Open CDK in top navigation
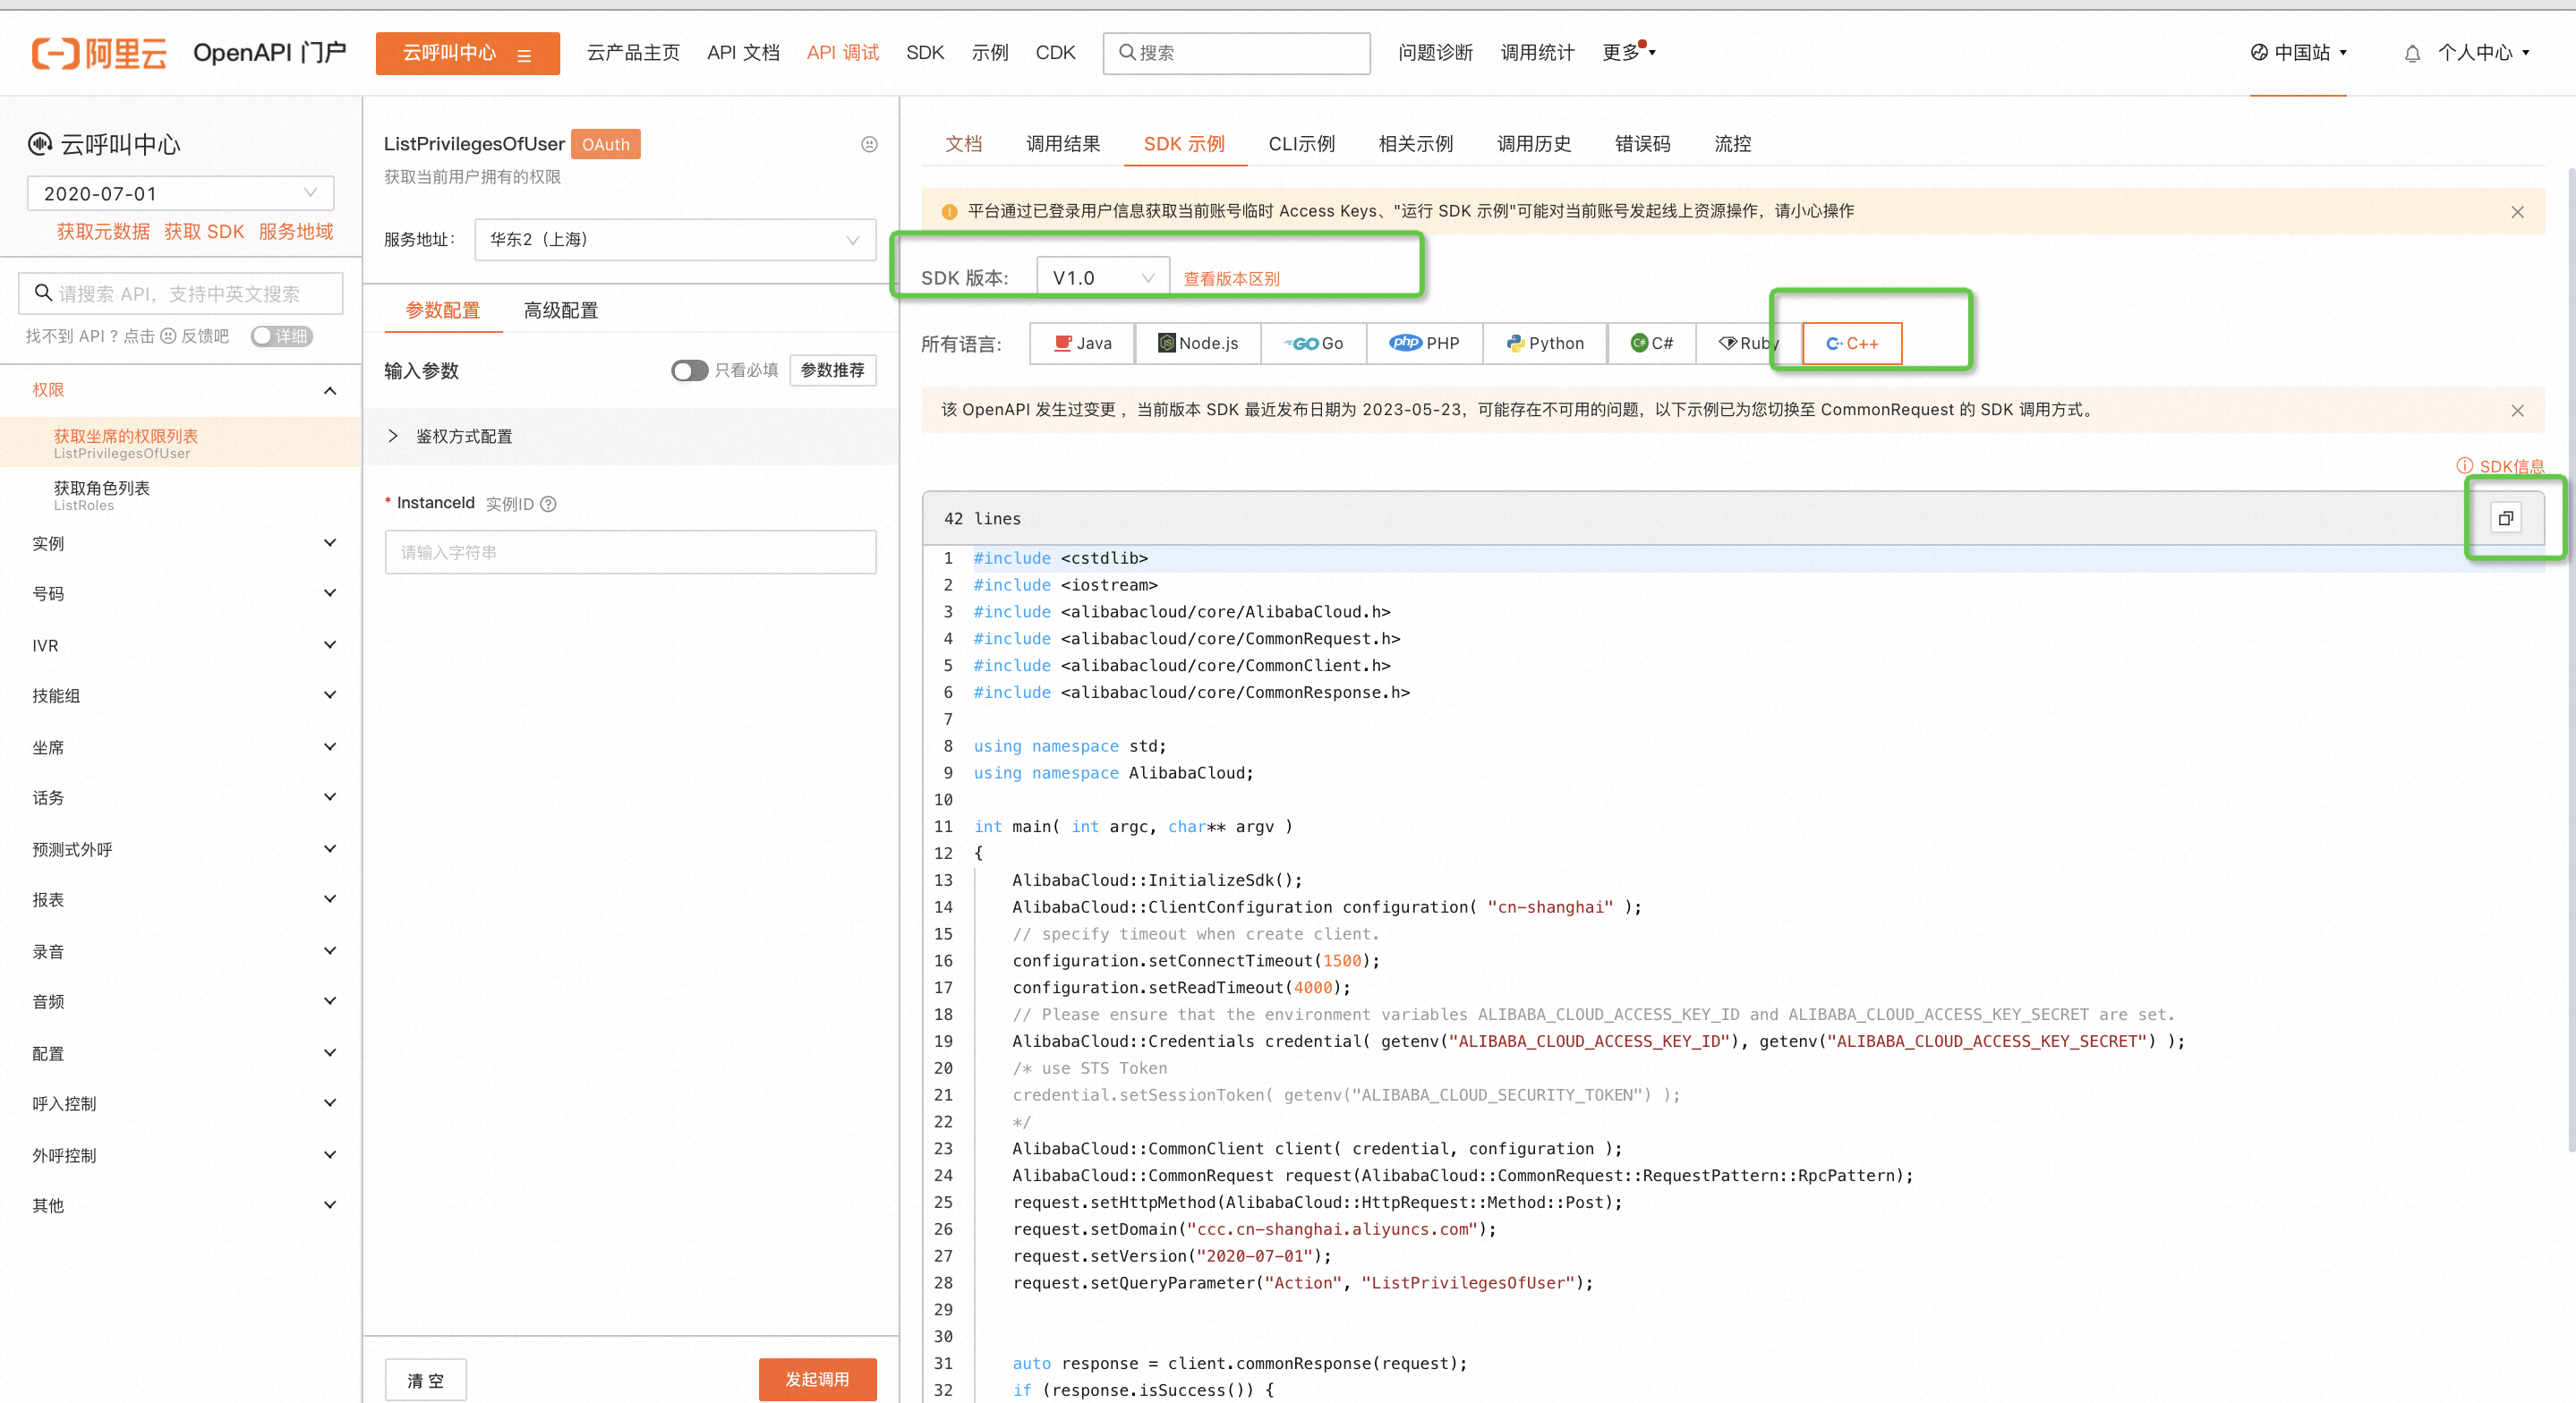This screenshot has width=2576, height=1403. [x=1055, y=53]
